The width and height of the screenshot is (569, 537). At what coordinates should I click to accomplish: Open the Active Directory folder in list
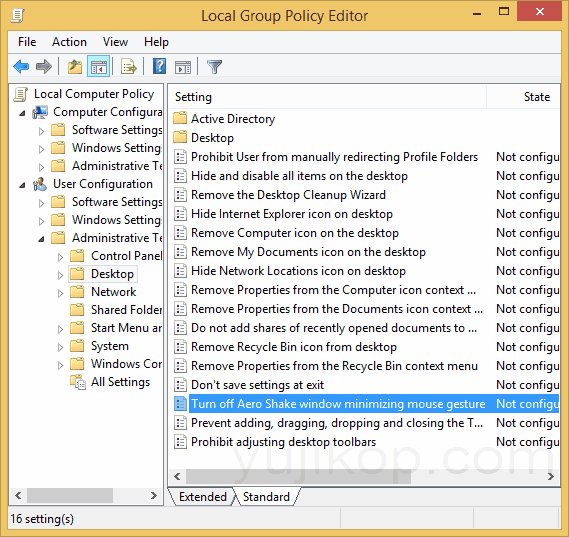coord(233,119)
